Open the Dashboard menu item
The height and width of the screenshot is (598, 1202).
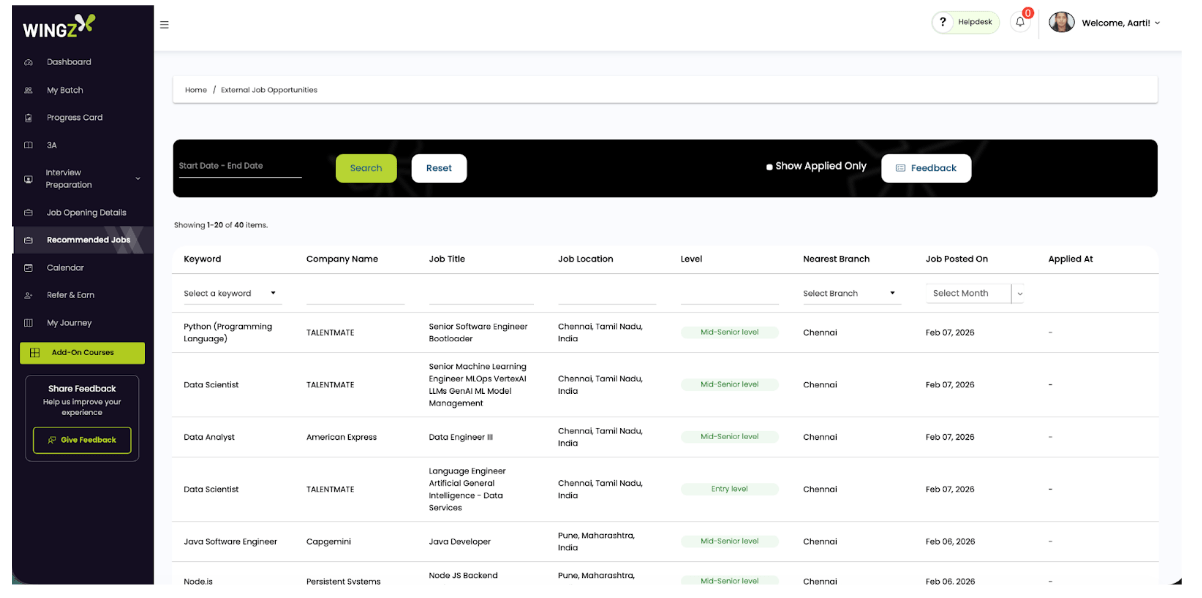tap(69, 62)
